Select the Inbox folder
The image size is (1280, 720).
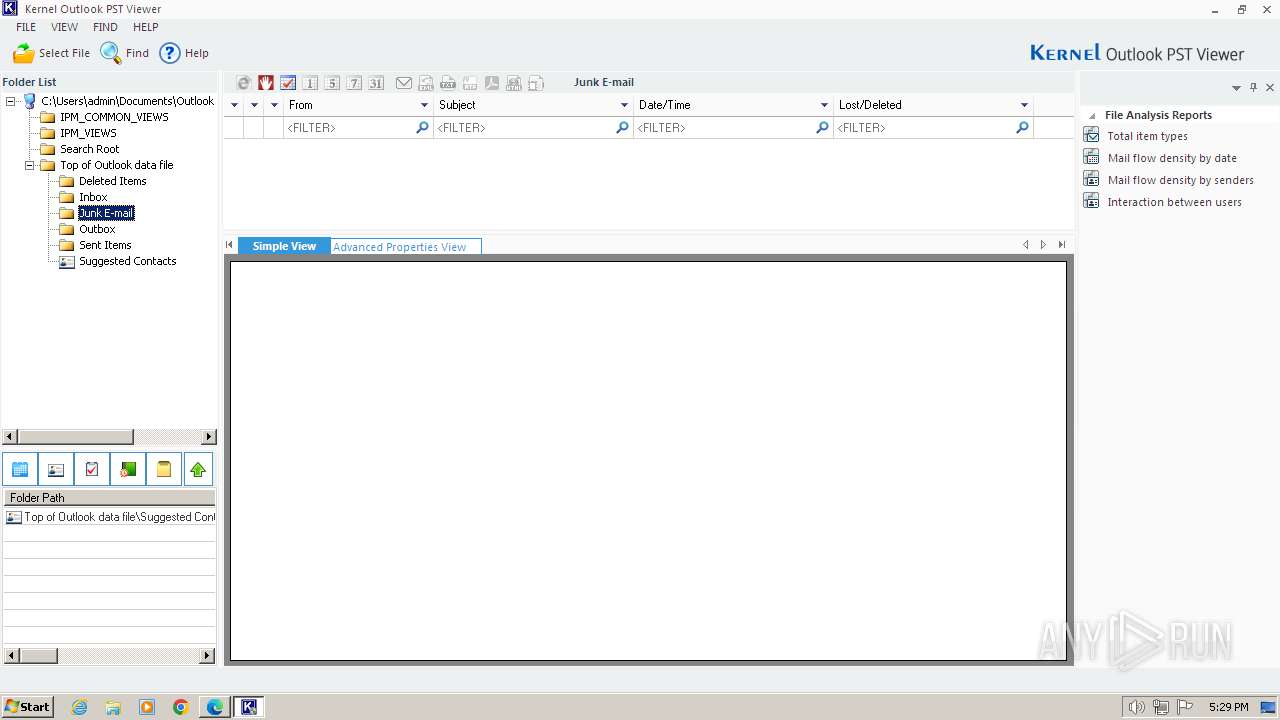[x=93, y=197]
